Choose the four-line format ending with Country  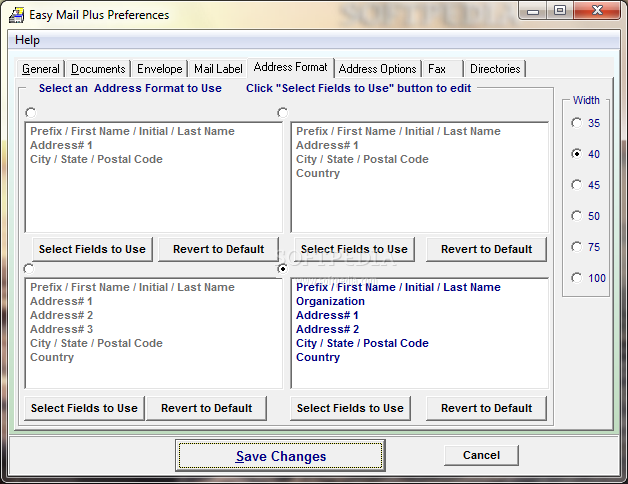click(282, 113)
